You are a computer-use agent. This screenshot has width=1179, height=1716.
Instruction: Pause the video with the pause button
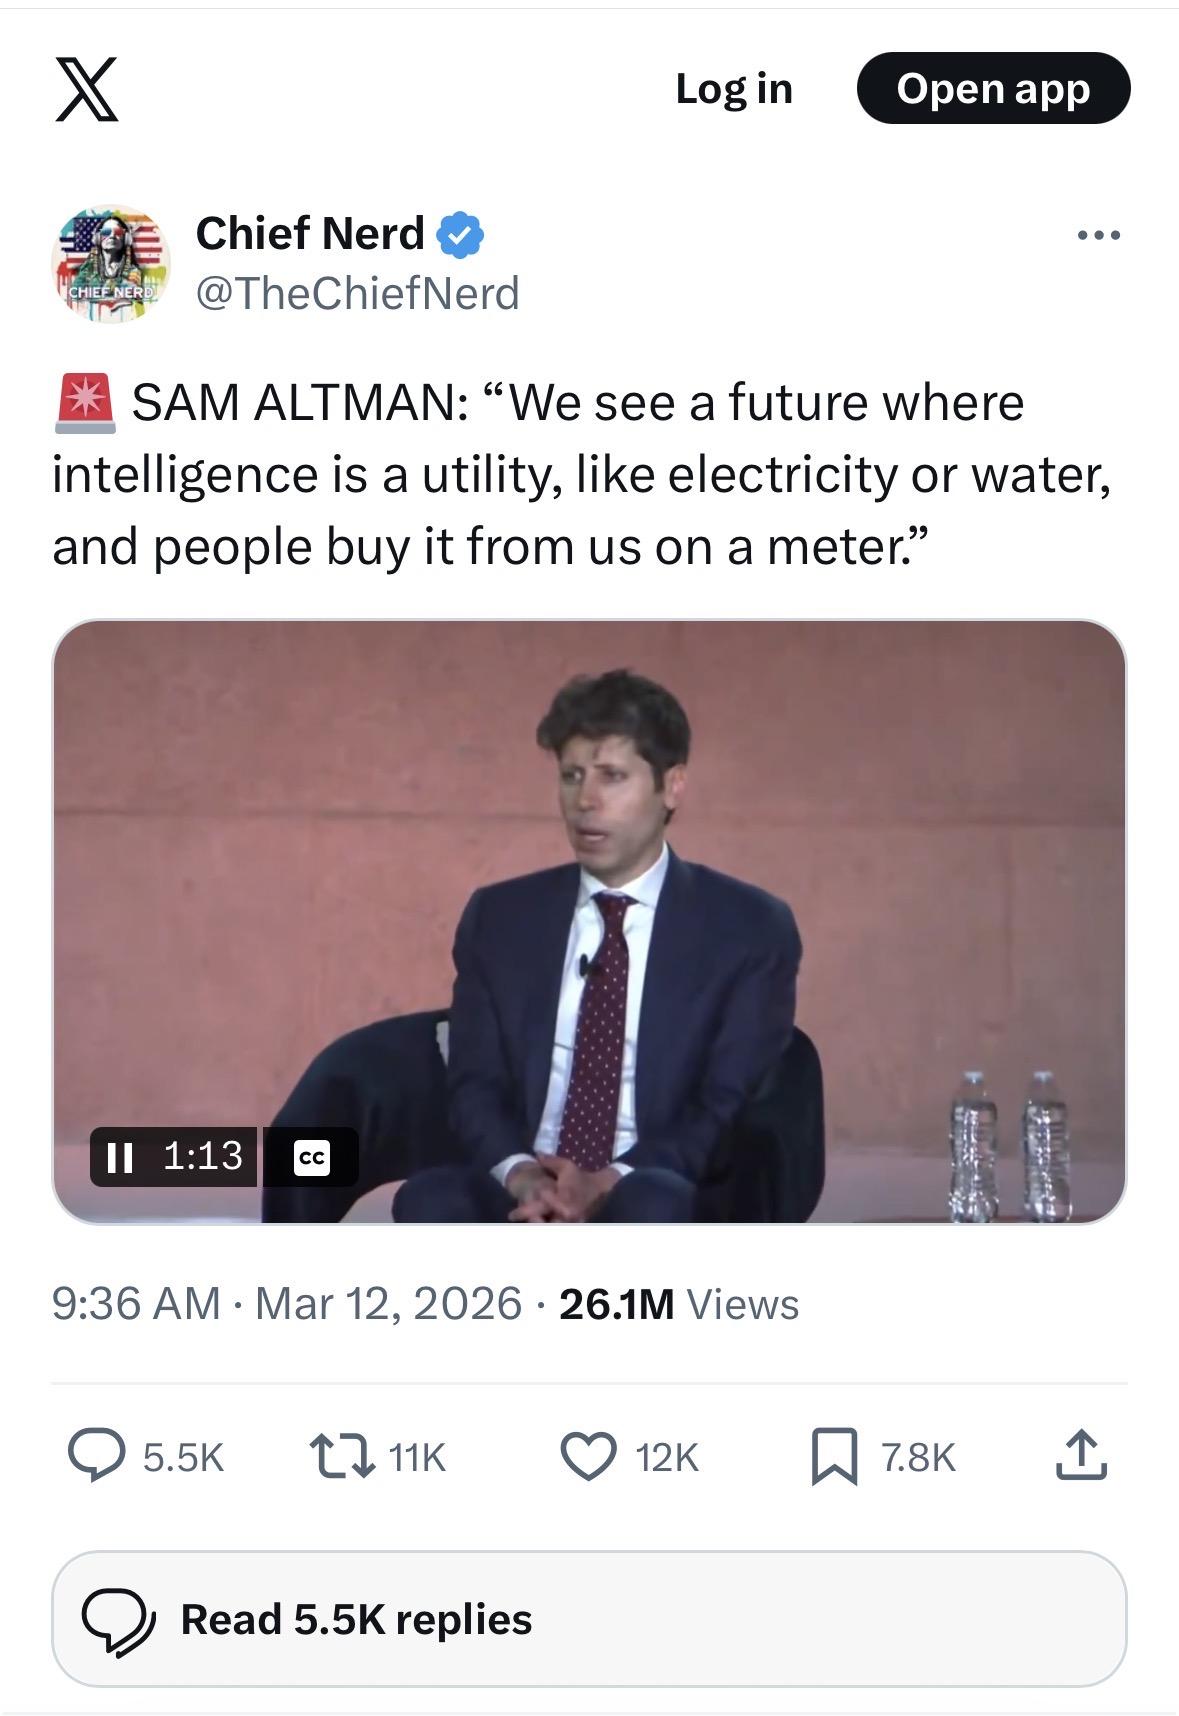click(x=120, y=1157)
